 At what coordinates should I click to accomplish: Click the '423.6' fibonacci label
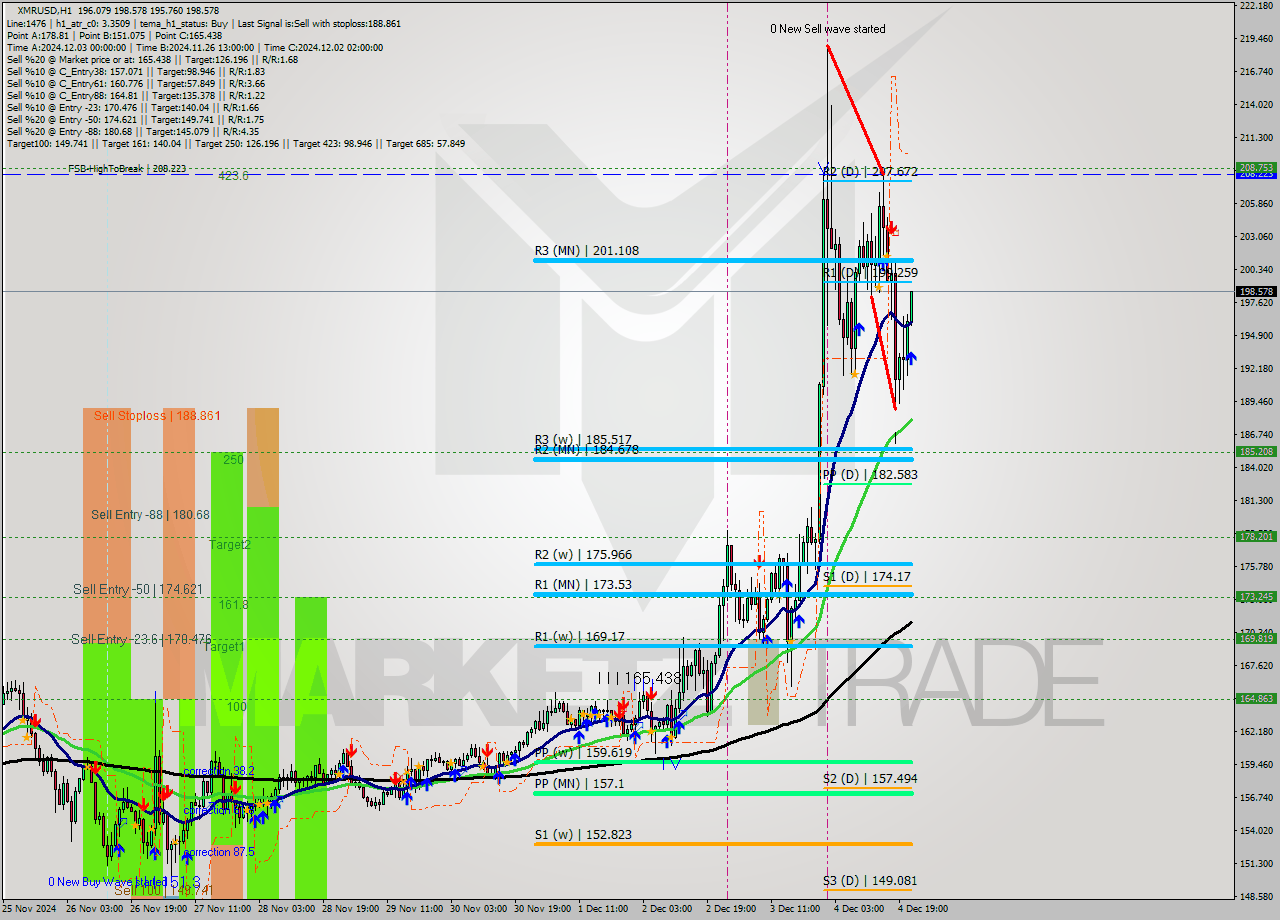tap(233, 175)
